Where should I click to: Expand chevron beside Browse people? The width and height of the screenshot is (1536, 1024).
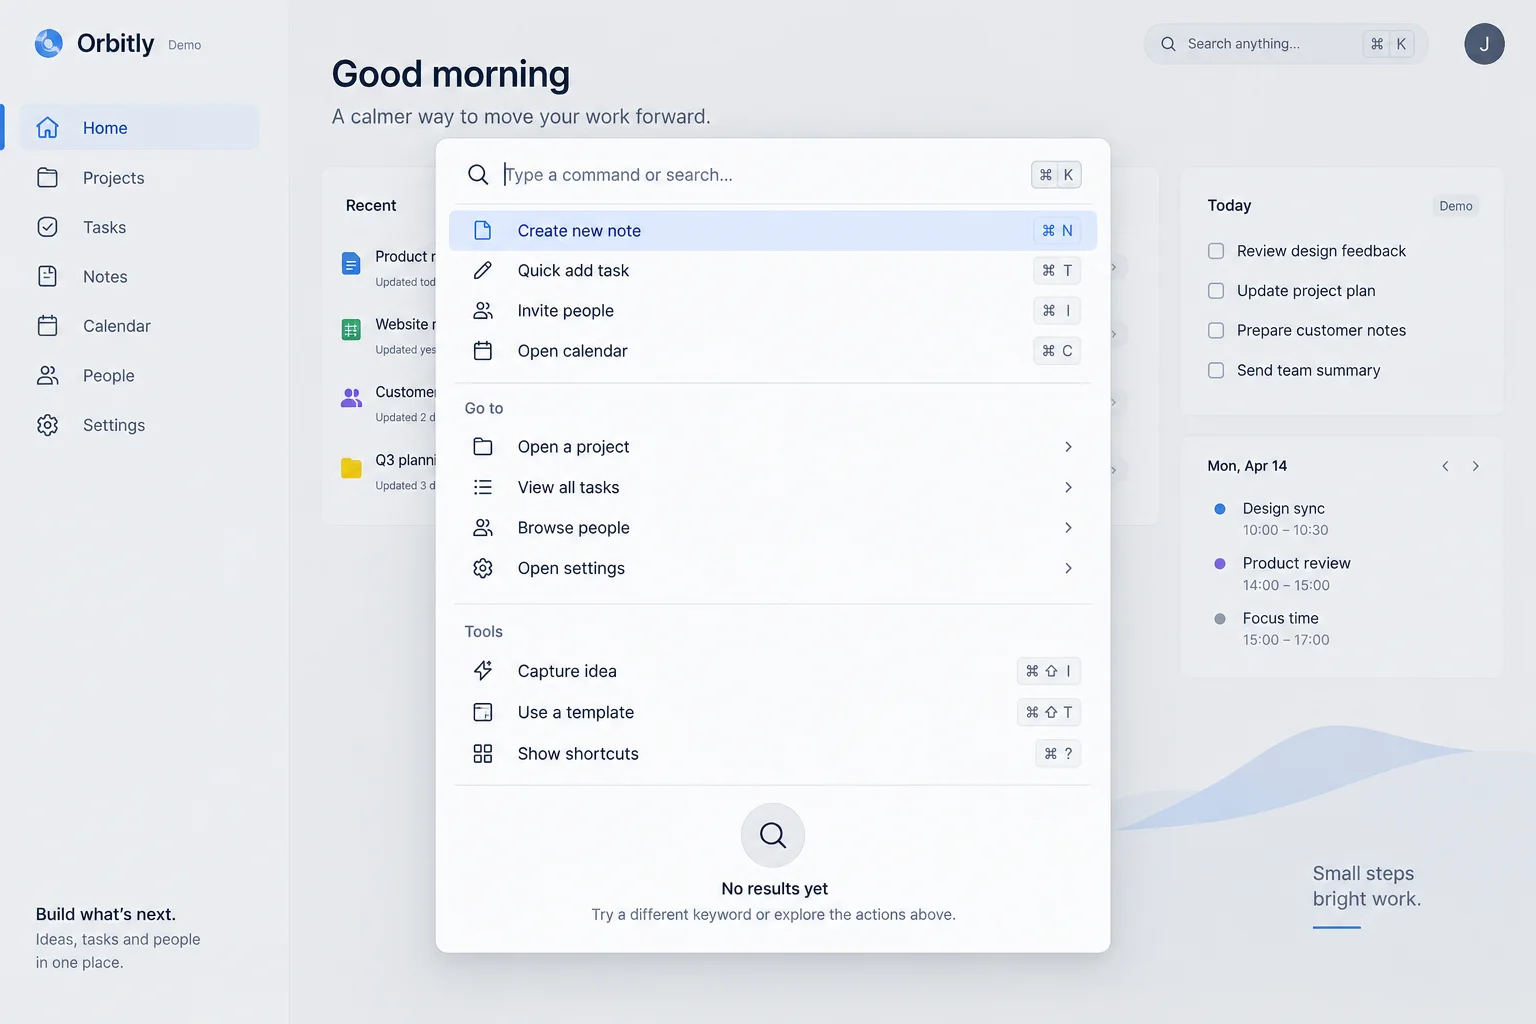click(x=1068, y=528)
